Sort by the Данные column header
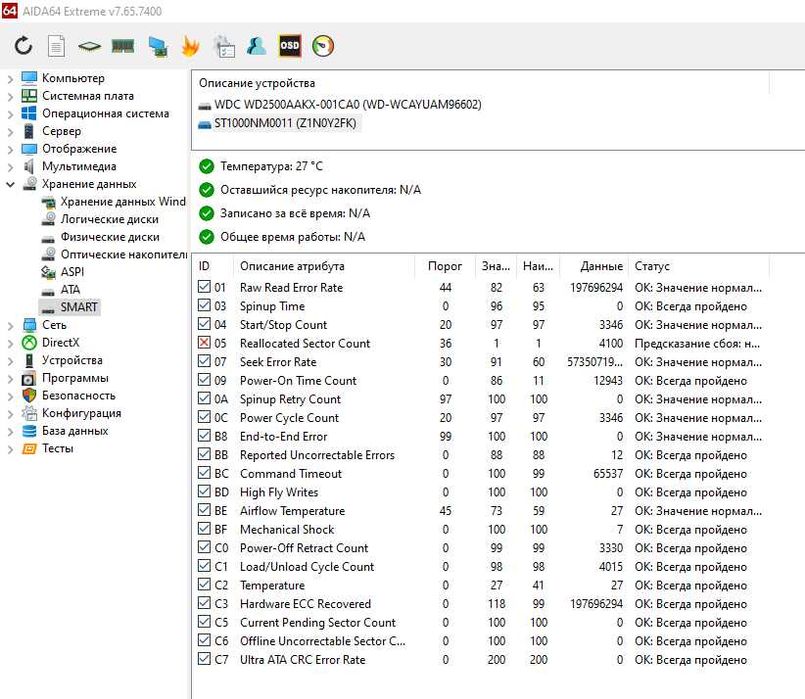Viewport: 805px width, 699px height. tap(593, 266)
